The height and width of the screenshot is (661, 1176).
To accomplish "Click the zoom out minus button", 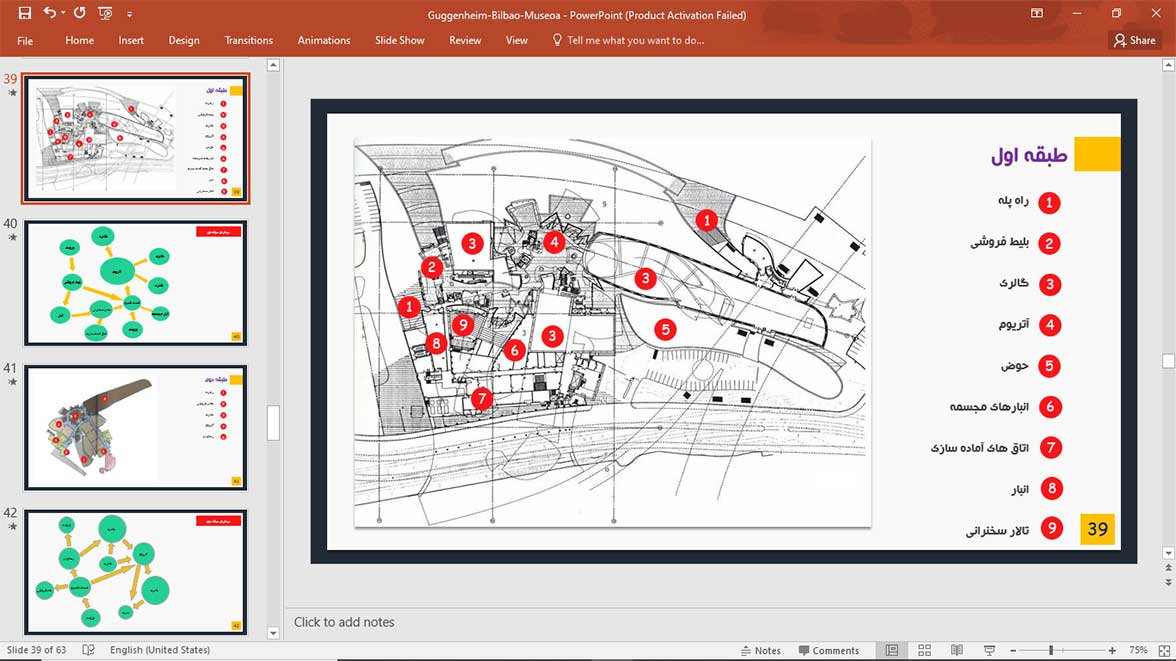I will 1013,650.
